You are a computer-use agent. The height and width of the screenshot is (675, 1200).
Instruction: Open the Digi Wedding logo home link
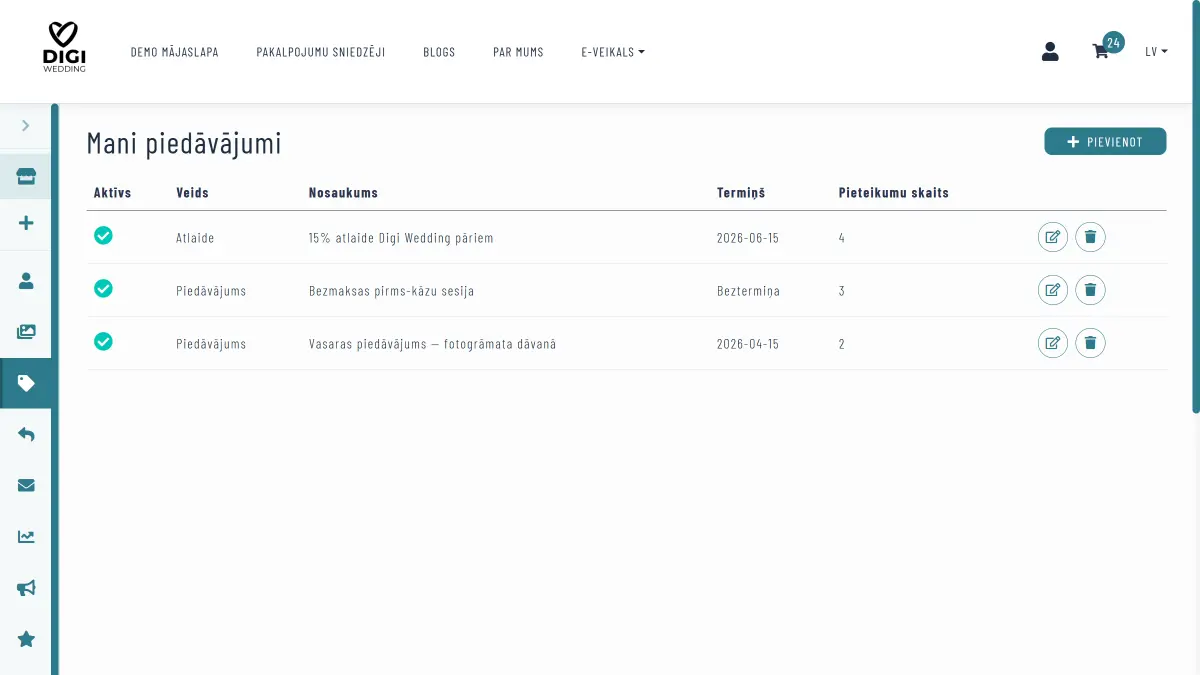64,47
